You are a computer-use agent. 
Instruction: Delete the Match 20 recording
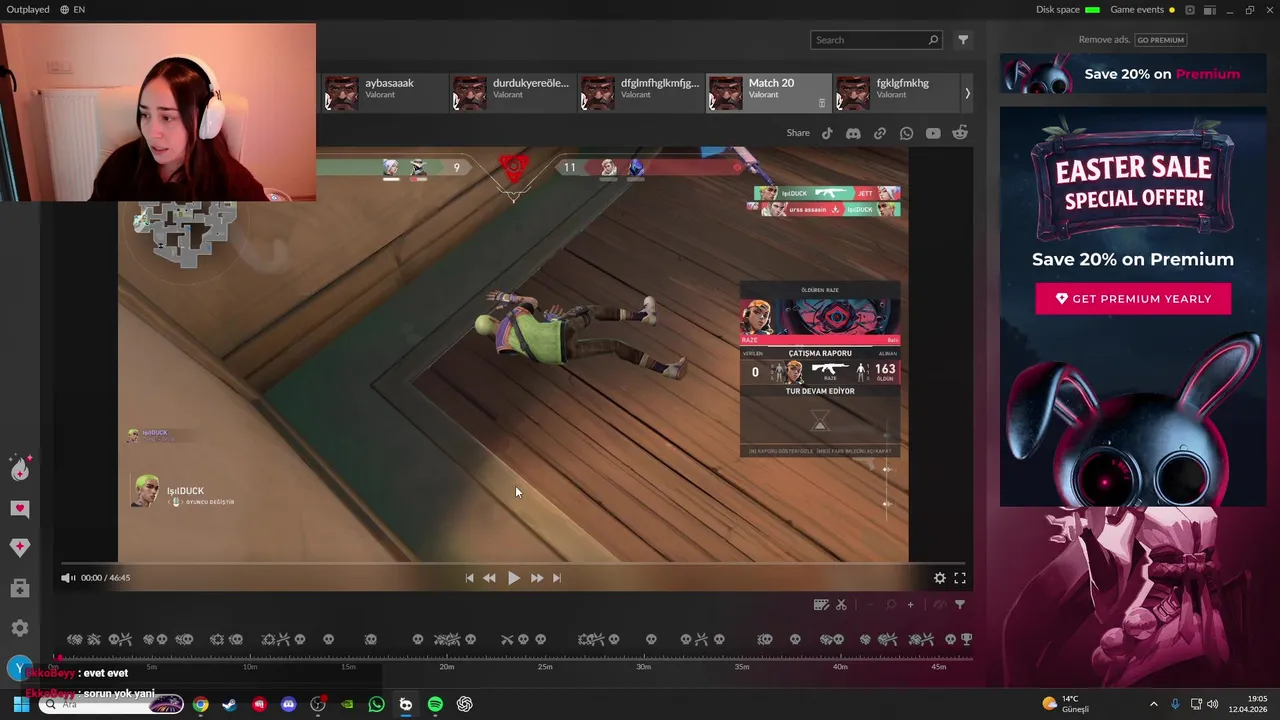pyautogui.click(x=822, y=103)
